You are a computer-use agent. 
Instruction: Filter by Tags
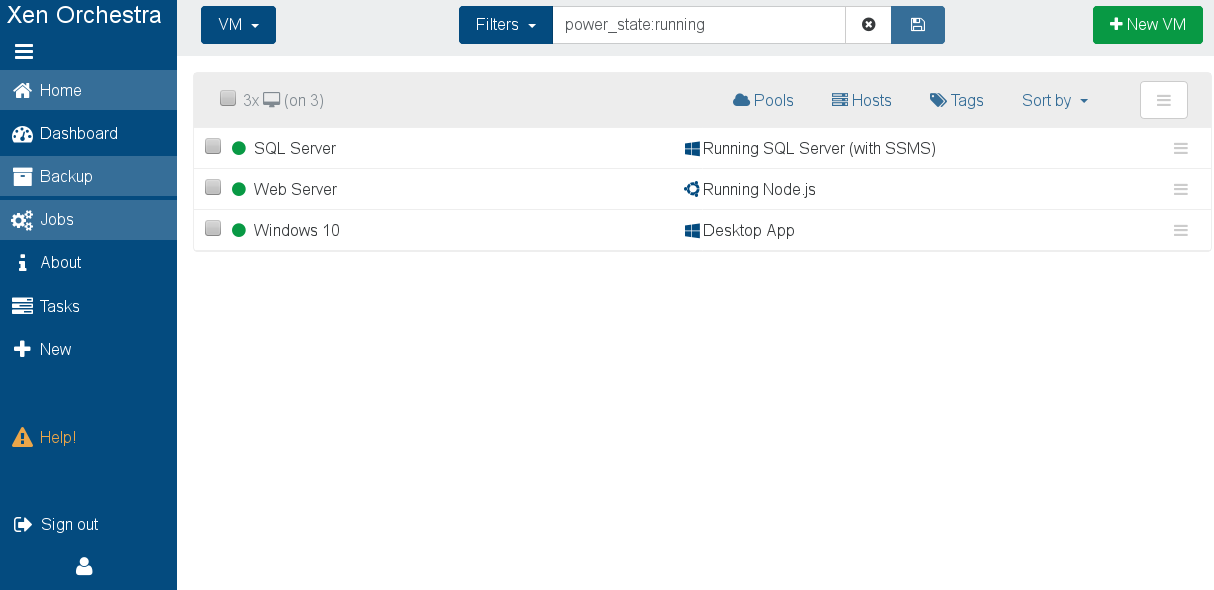tap(956, 100)
